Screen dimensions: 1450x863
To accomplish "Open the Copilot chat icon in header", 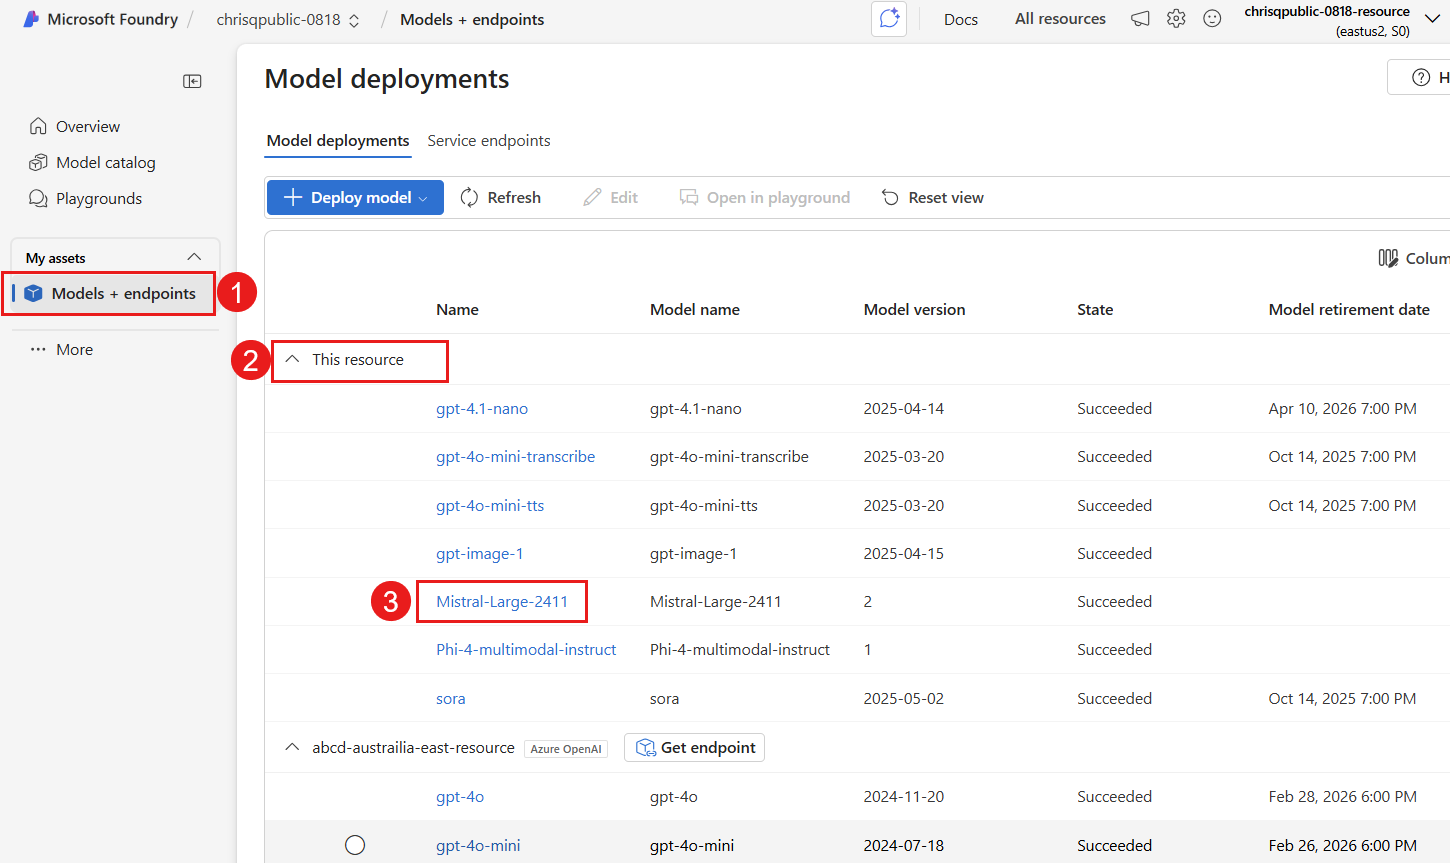I will [x=889, y=19].
